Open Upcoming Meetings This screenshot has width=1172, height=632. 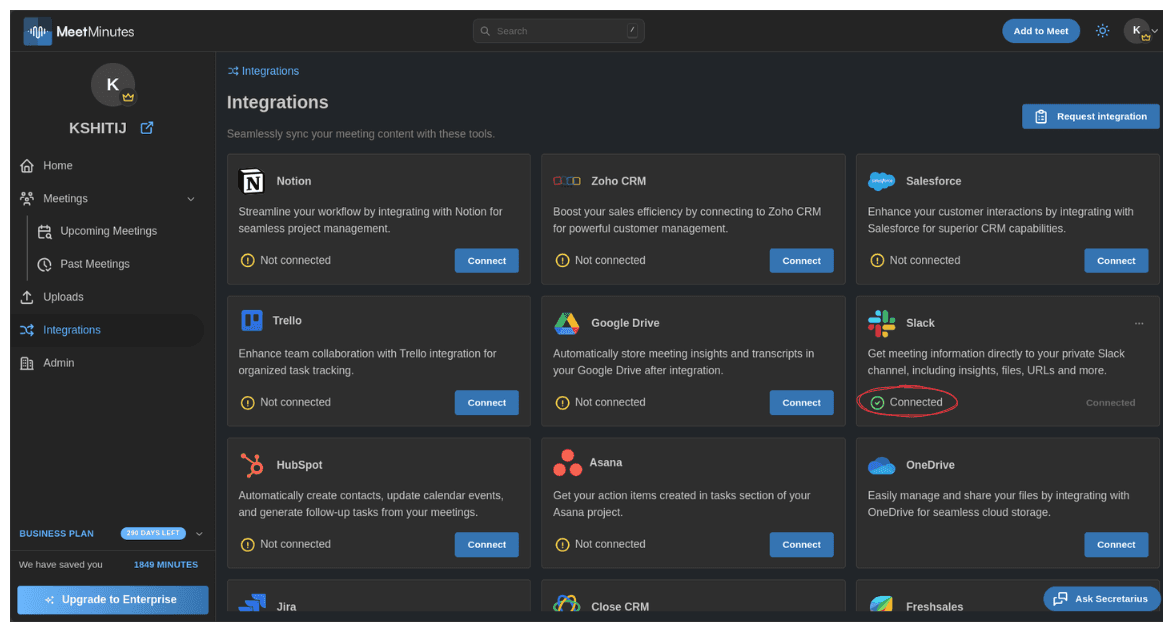(x=108, y=231)
